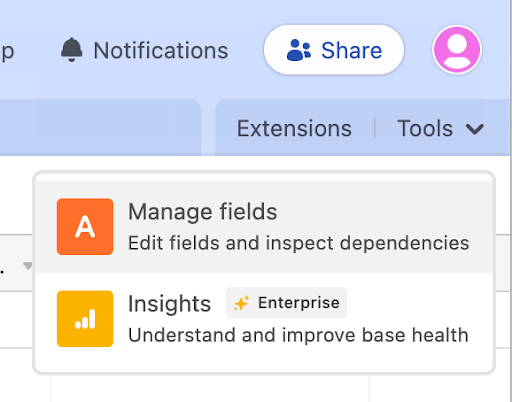The width and height of the screenshot is (512, 402).
Task: Open Notifications
Action: pyautogui.click(x=144, y=50)
